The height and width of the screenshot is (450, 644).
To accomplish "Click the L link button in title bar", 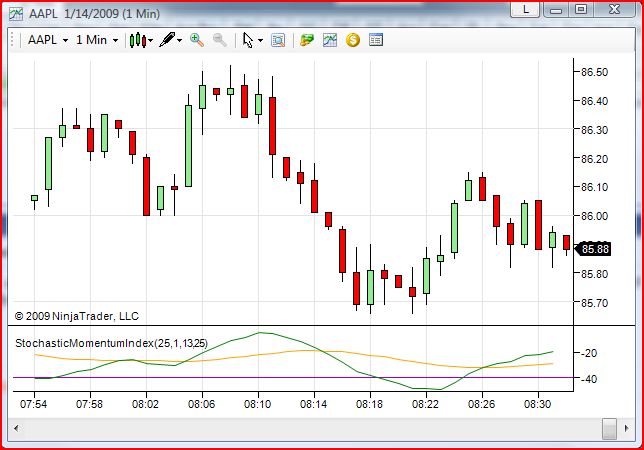I will pos(525,10).
